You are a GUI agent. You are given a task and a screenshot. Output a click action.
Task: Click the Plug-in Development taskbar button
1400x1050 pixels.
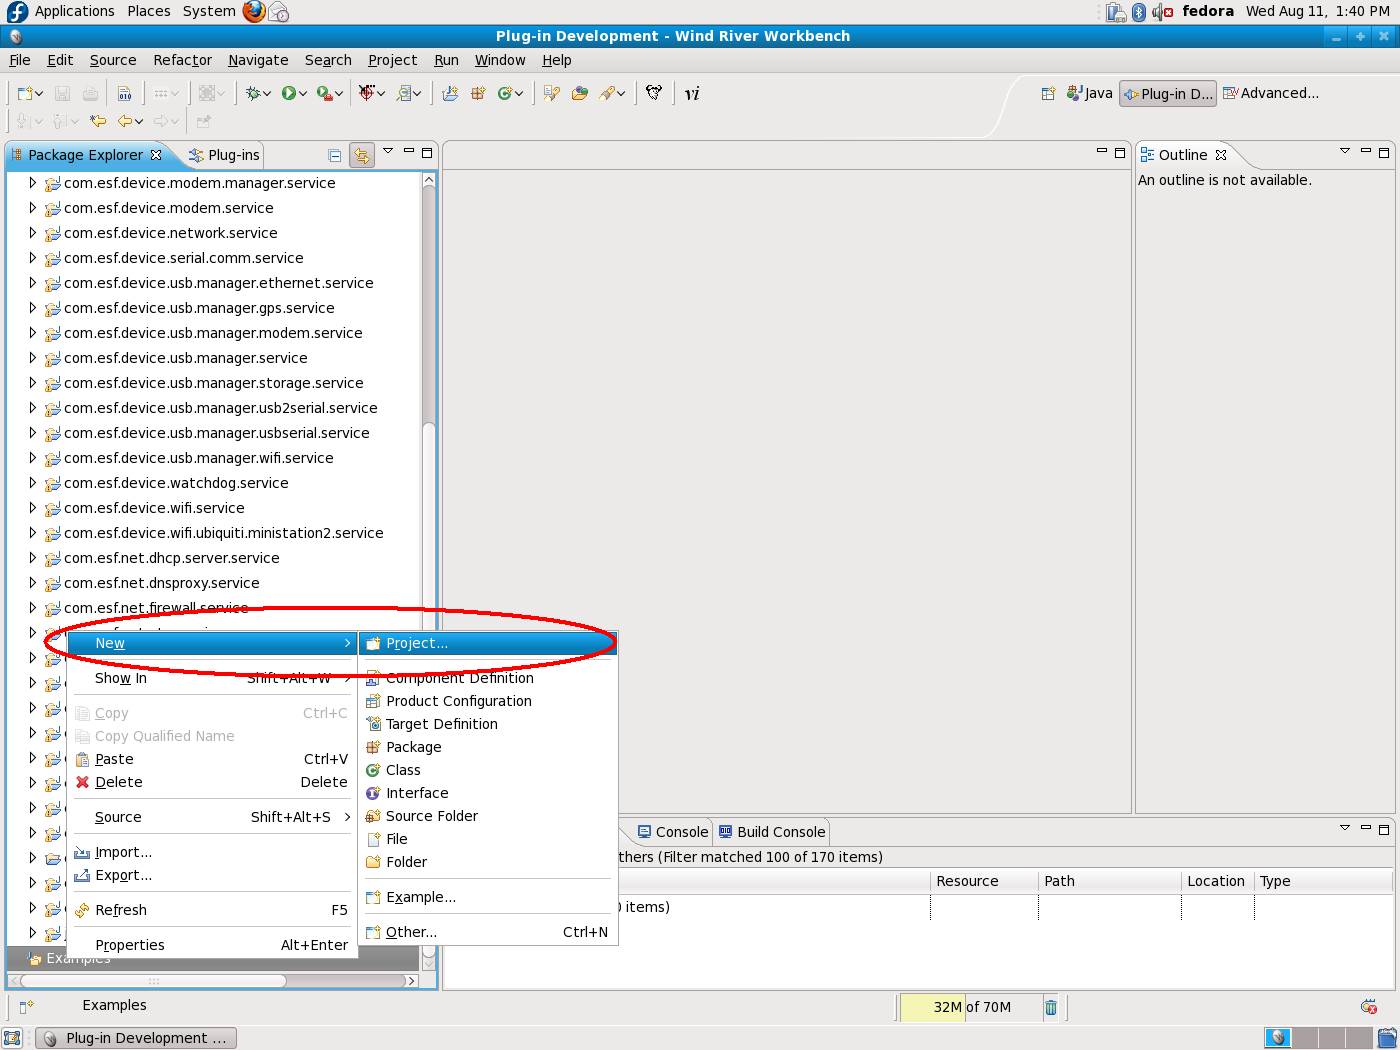(137, 1038)
